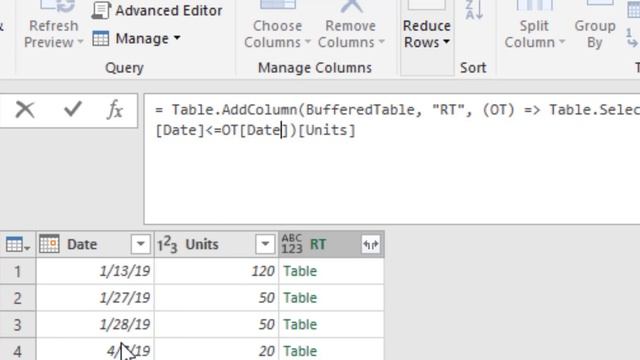
Task: Click the Date column type calendar icon
Action: tap(49, 244)
